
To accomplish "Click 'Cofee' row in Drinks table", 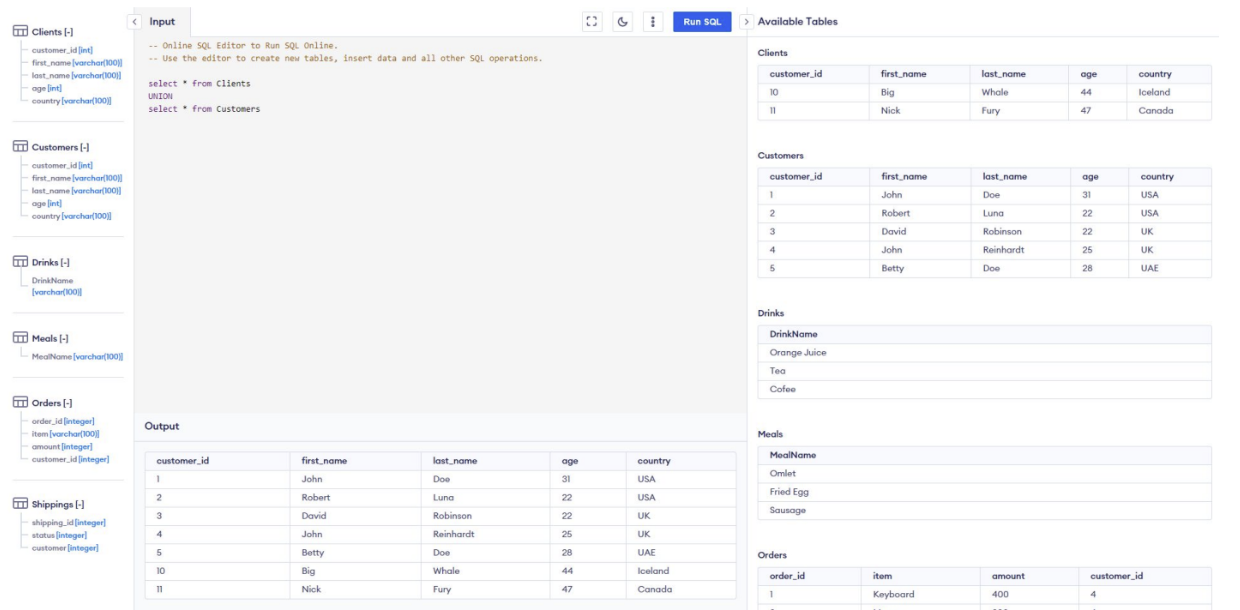I will (x=985, y=389).
